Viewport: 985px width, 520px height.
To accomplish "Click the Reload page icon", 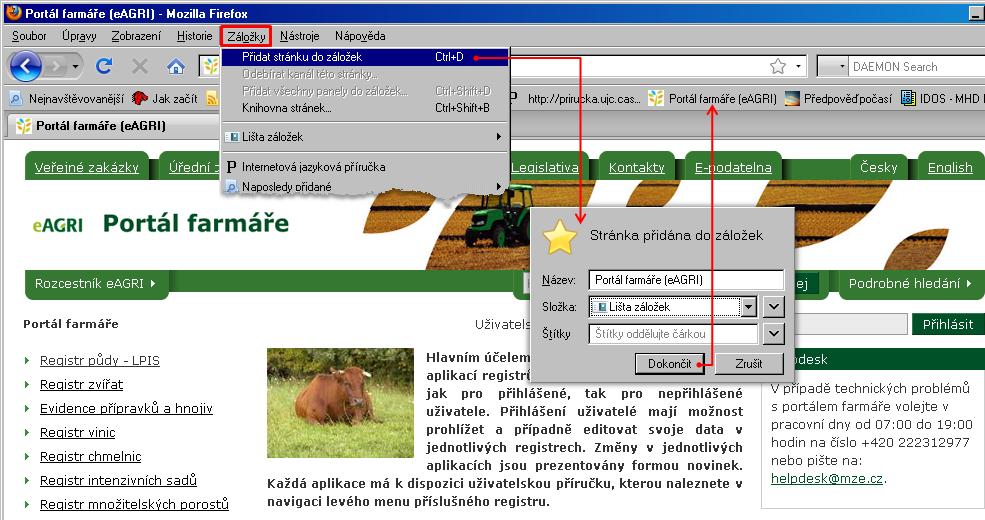I will tap(104, 65).
